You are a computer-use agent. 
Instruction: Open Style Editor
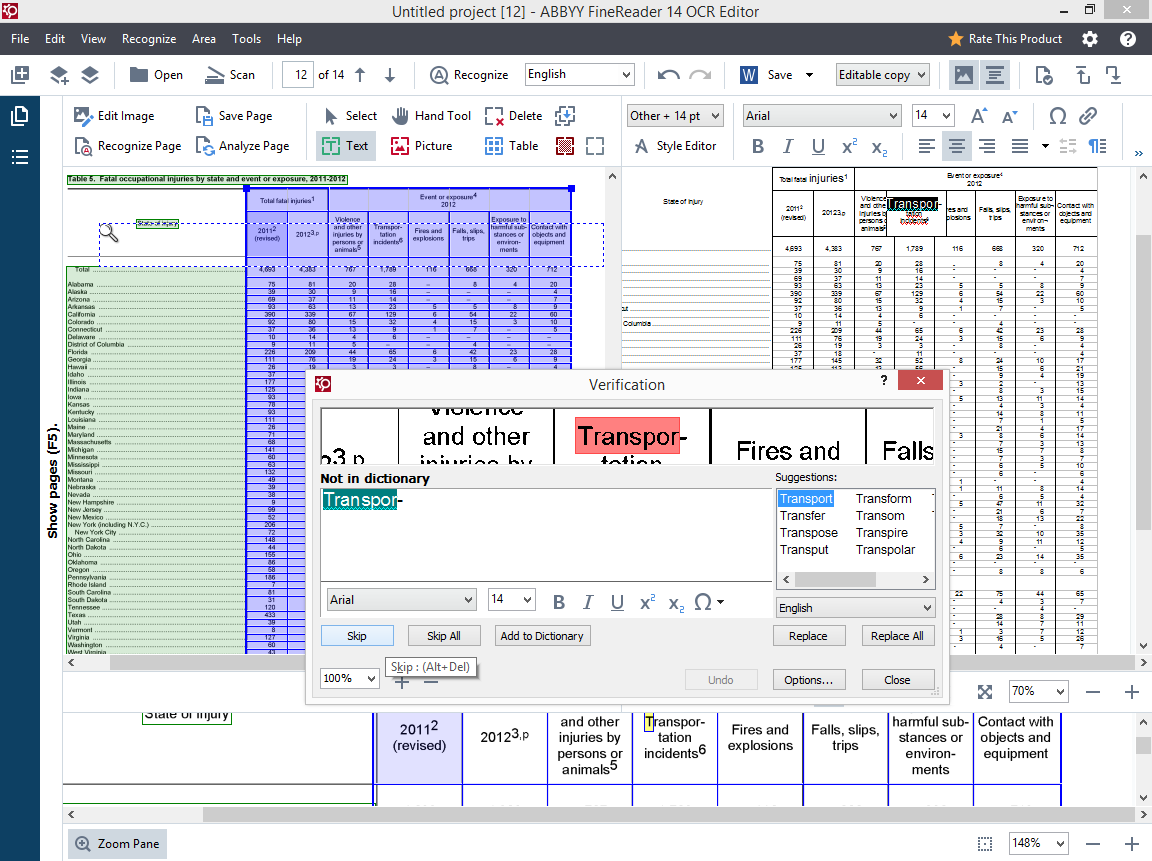click(x=675, y=146)
